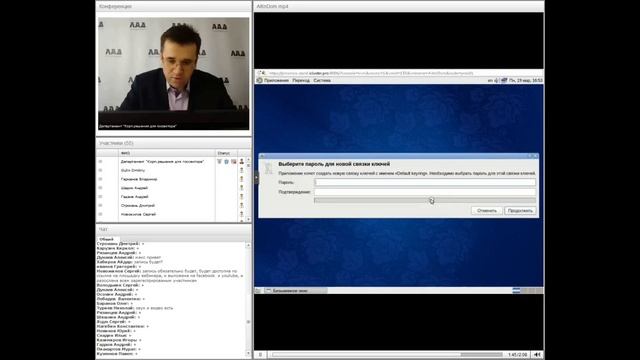The width and height of the screenshot is (640, 360).
Task: Click the video progress seek bar
Action: (x=387, y=355)
